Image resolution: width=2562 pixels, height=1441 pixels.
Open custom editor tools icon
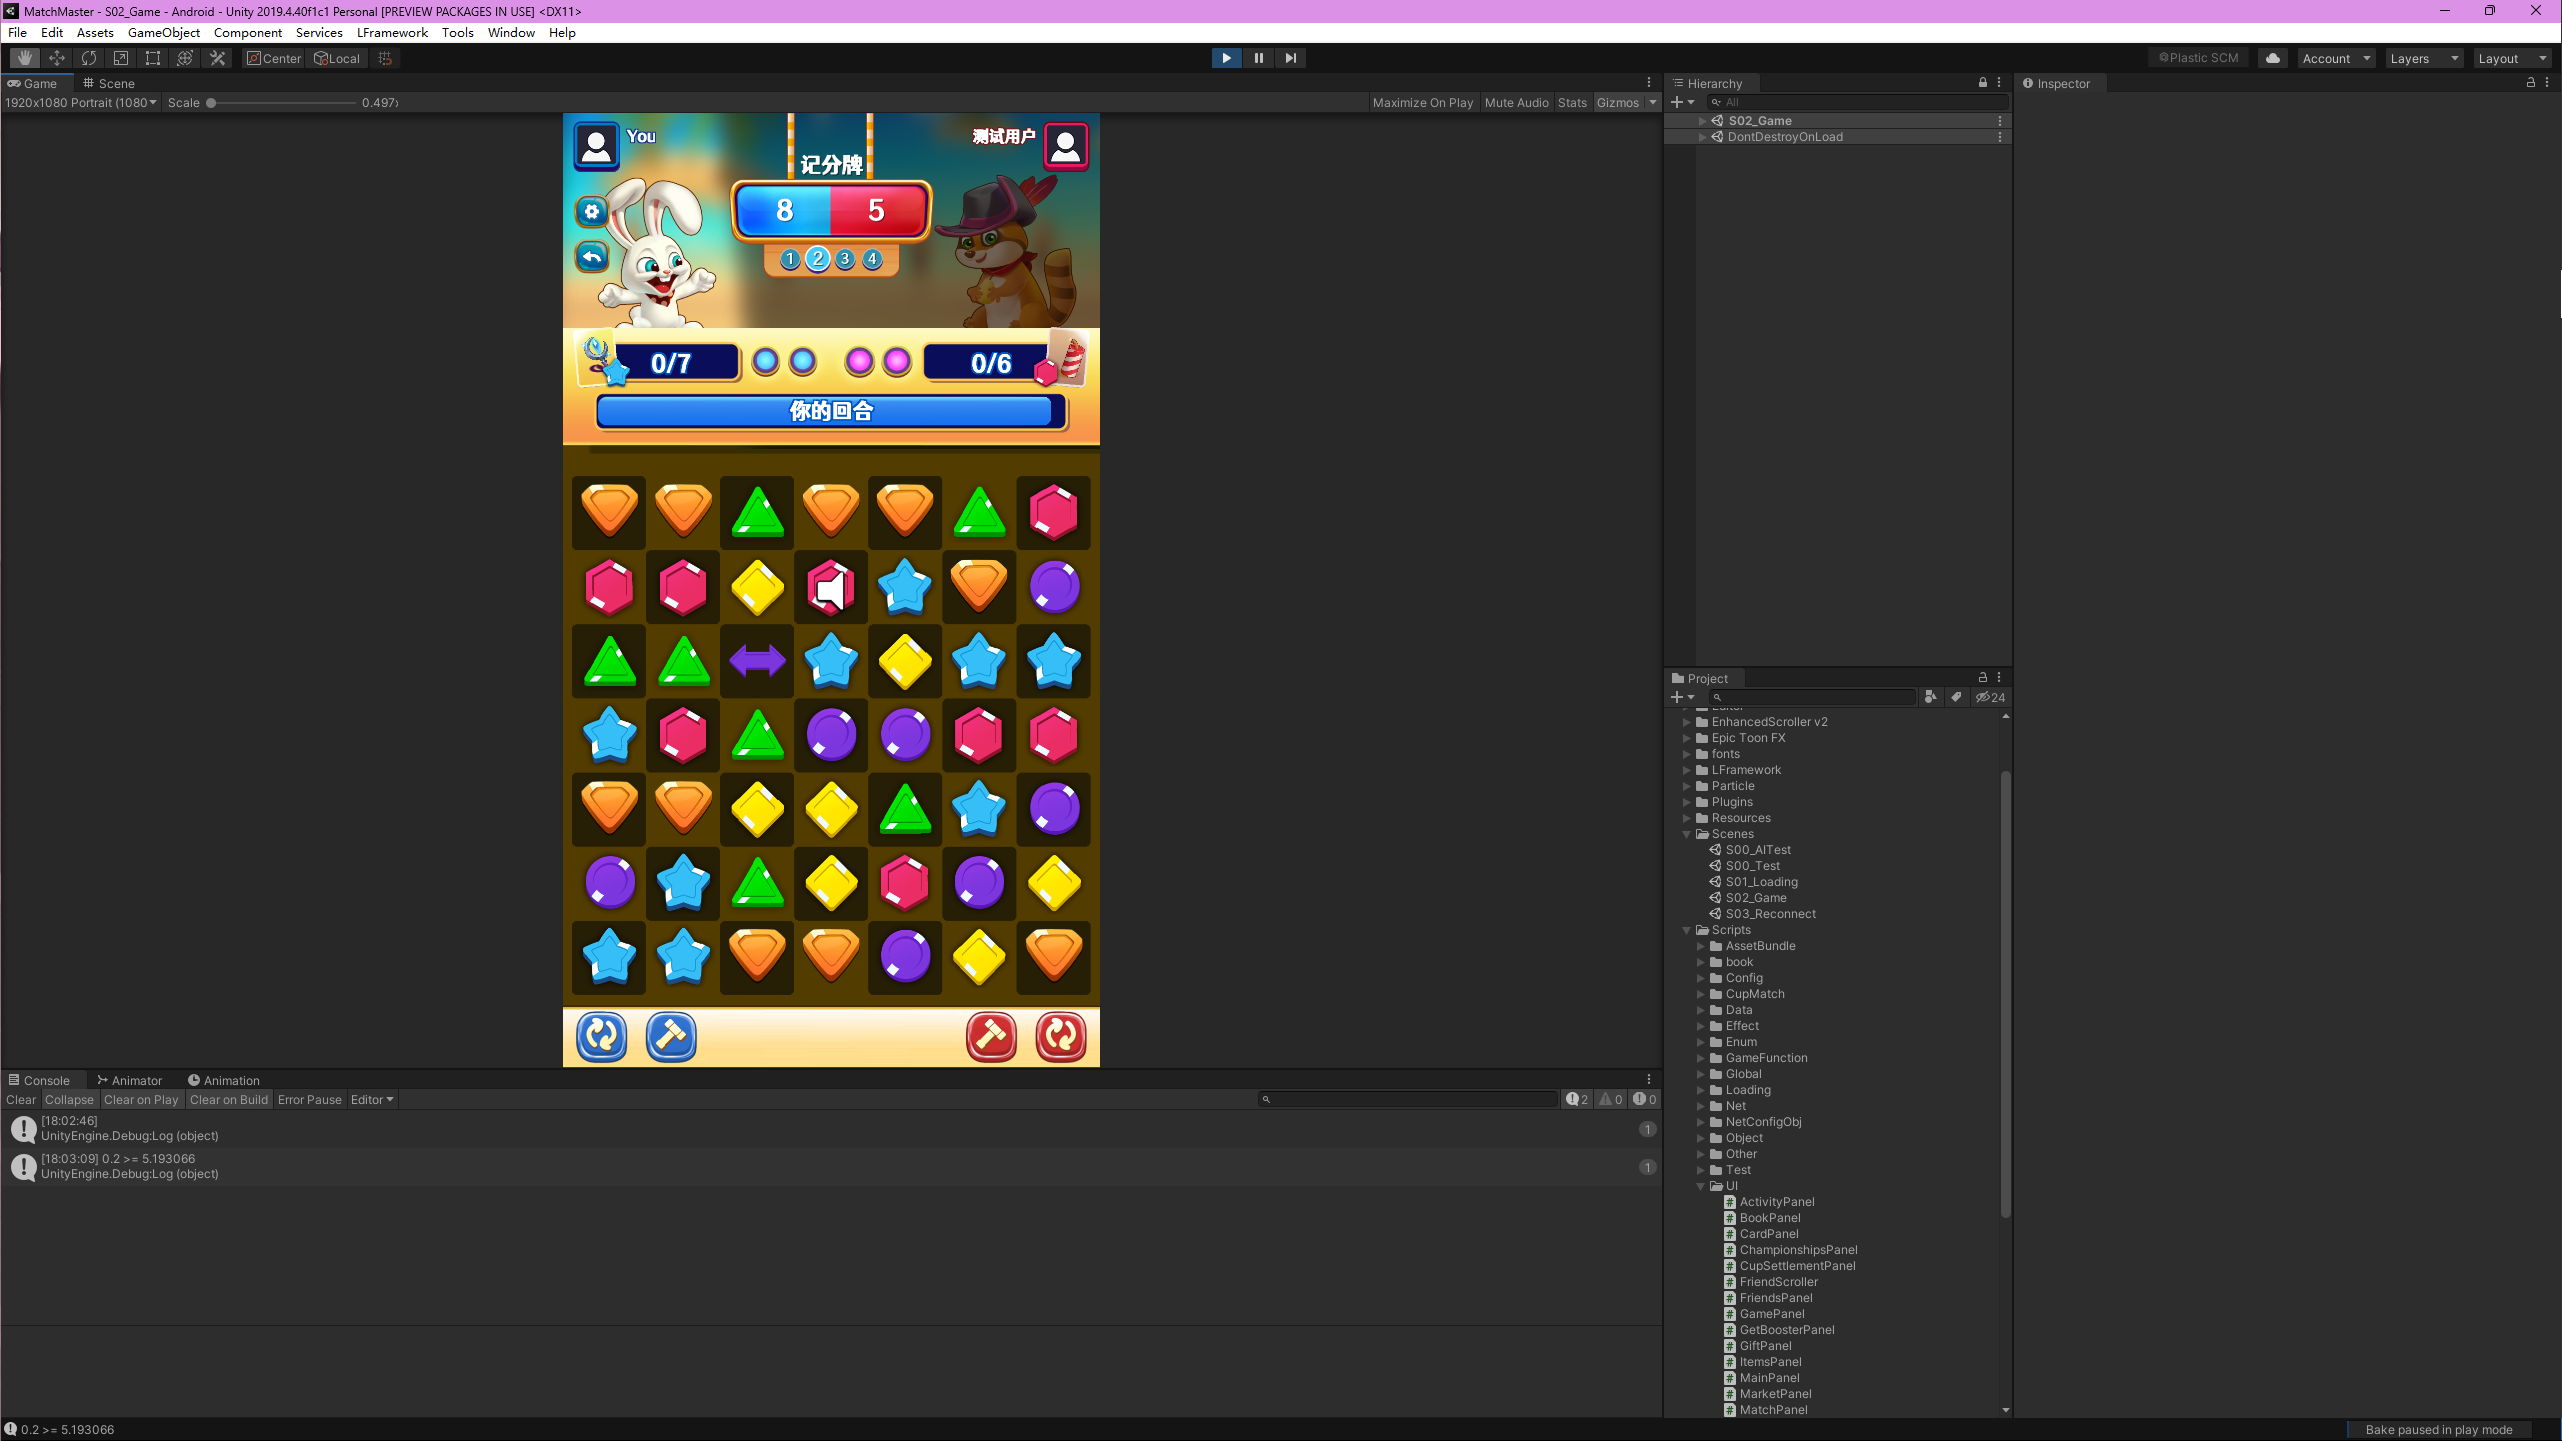point(217,58)
